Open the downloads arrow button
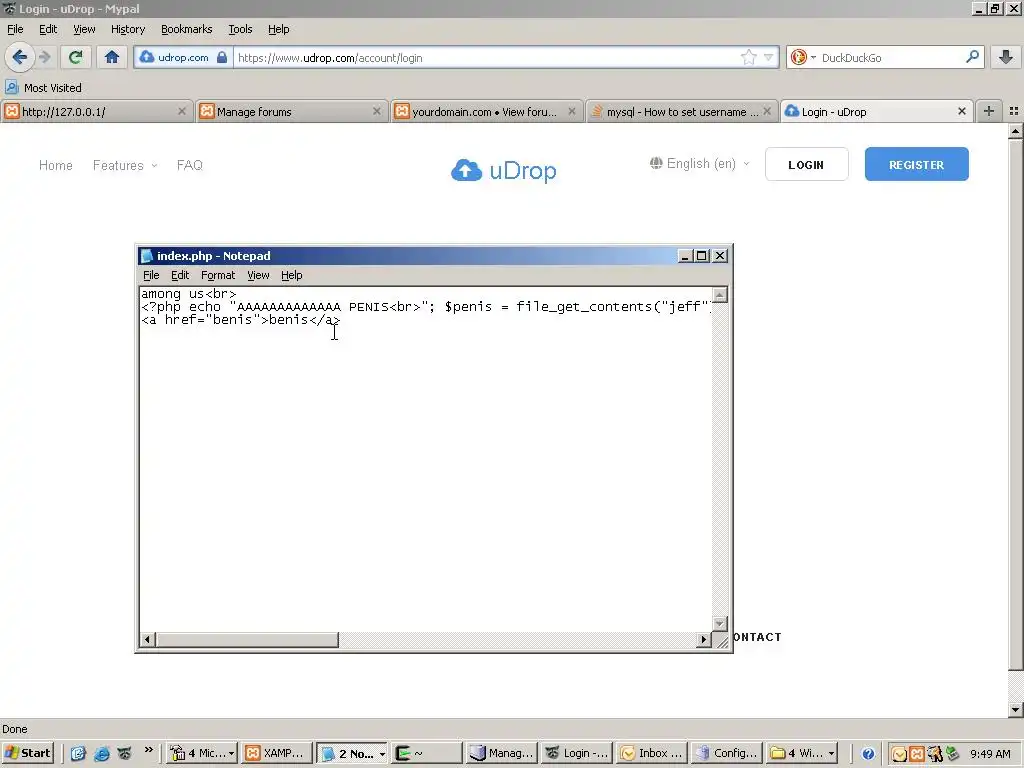This screenshot has width=1024, height=768. pos(1006,57)
